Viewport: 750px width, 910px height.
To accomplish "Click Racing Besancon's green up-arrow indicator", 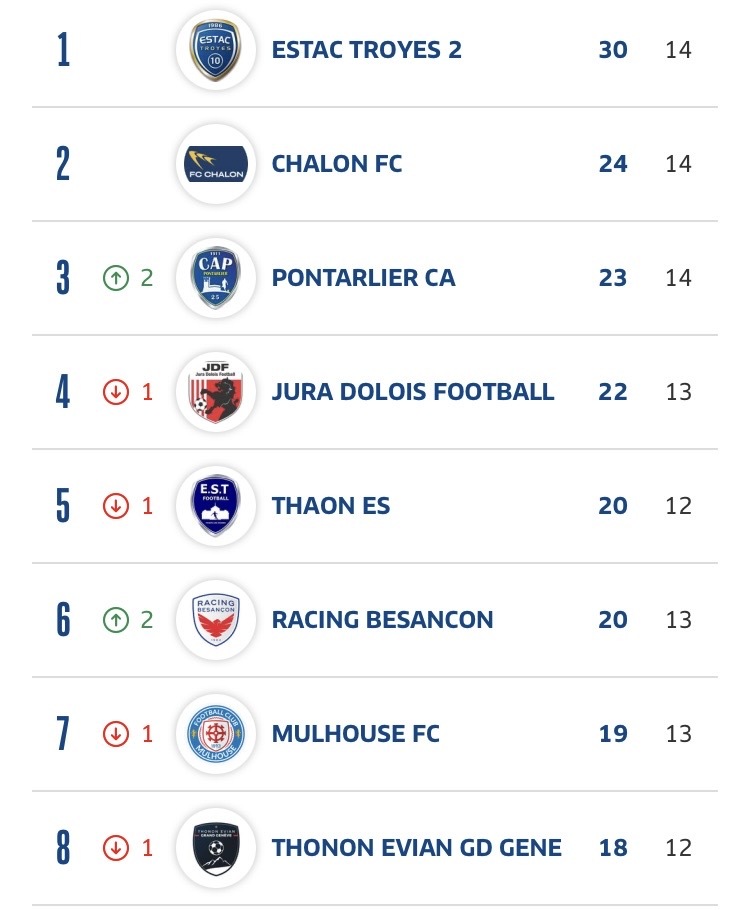I will [x=116, y=620].
